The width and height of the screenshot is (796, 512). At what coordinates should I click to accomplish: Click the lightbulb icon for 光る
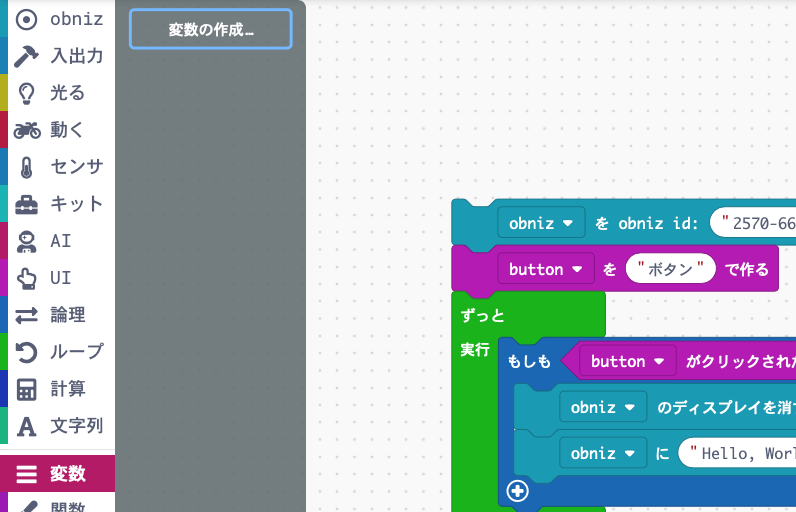point(27,93)
